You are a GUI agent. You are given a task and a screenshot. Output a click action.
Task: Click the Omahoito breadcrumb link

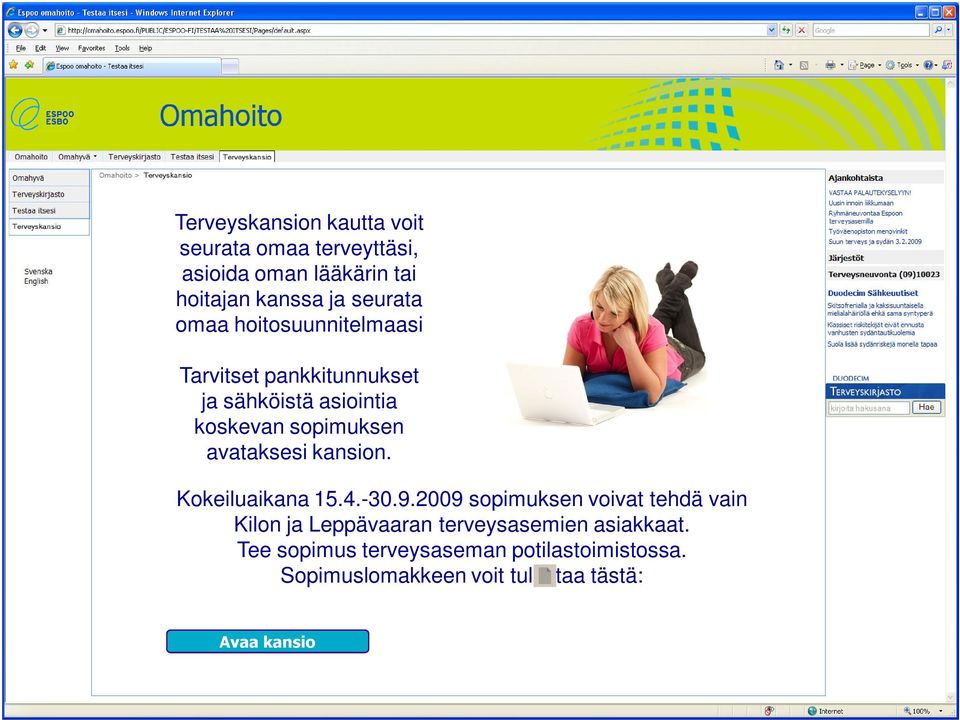coord(115,175)
